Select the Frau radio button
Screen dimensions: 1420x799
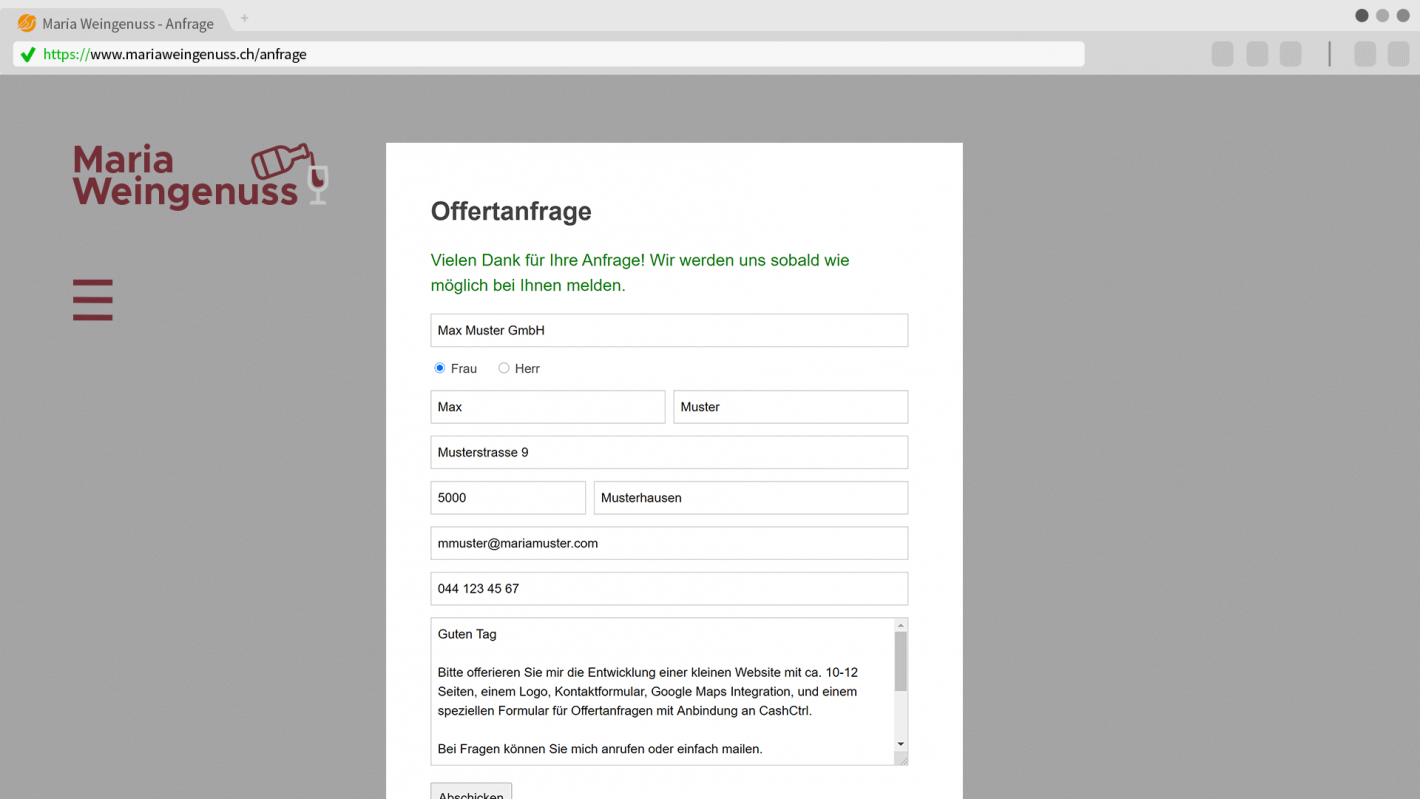tap(439, 368)
